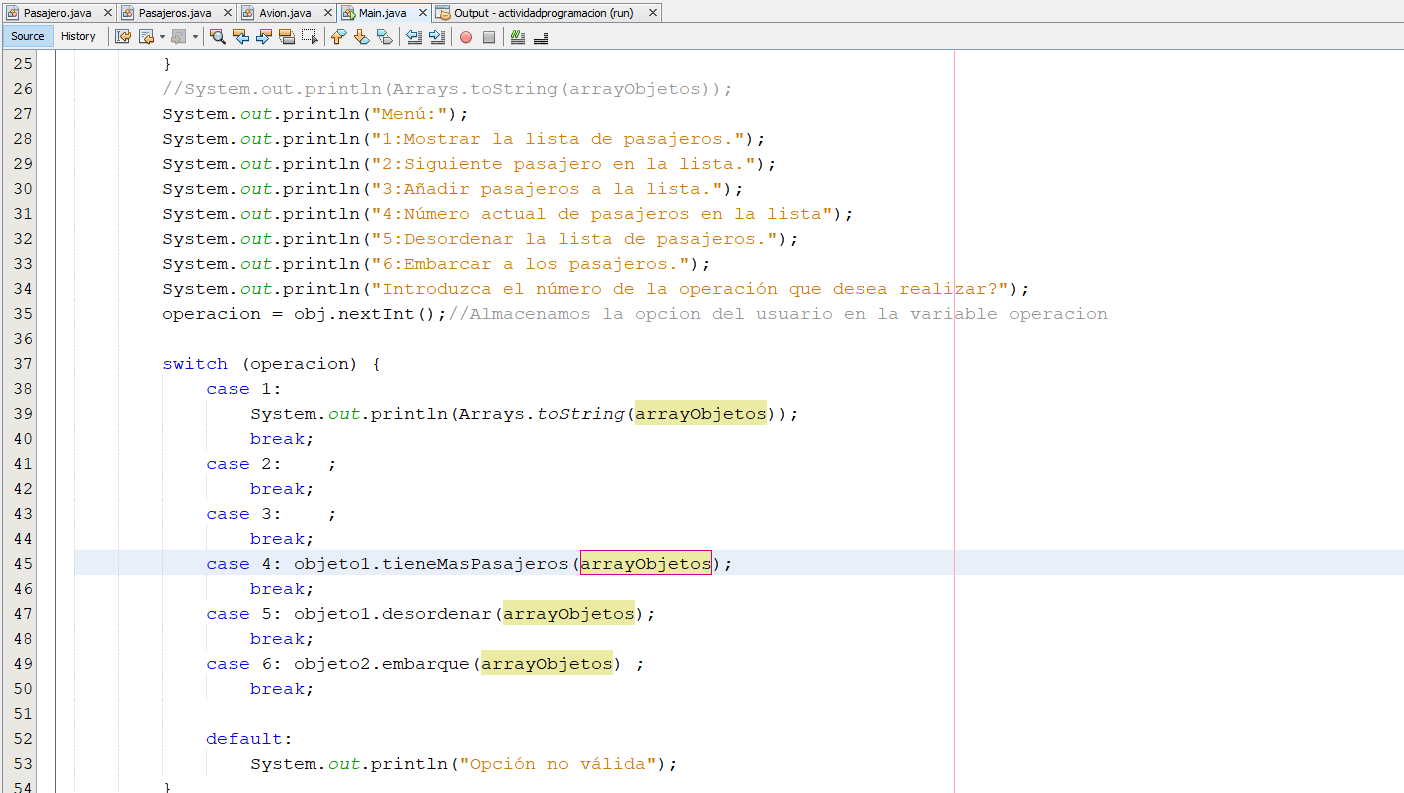Comment out the selected lines
This screenshot has width=1404, height=793.
click(x=517, y=37)
